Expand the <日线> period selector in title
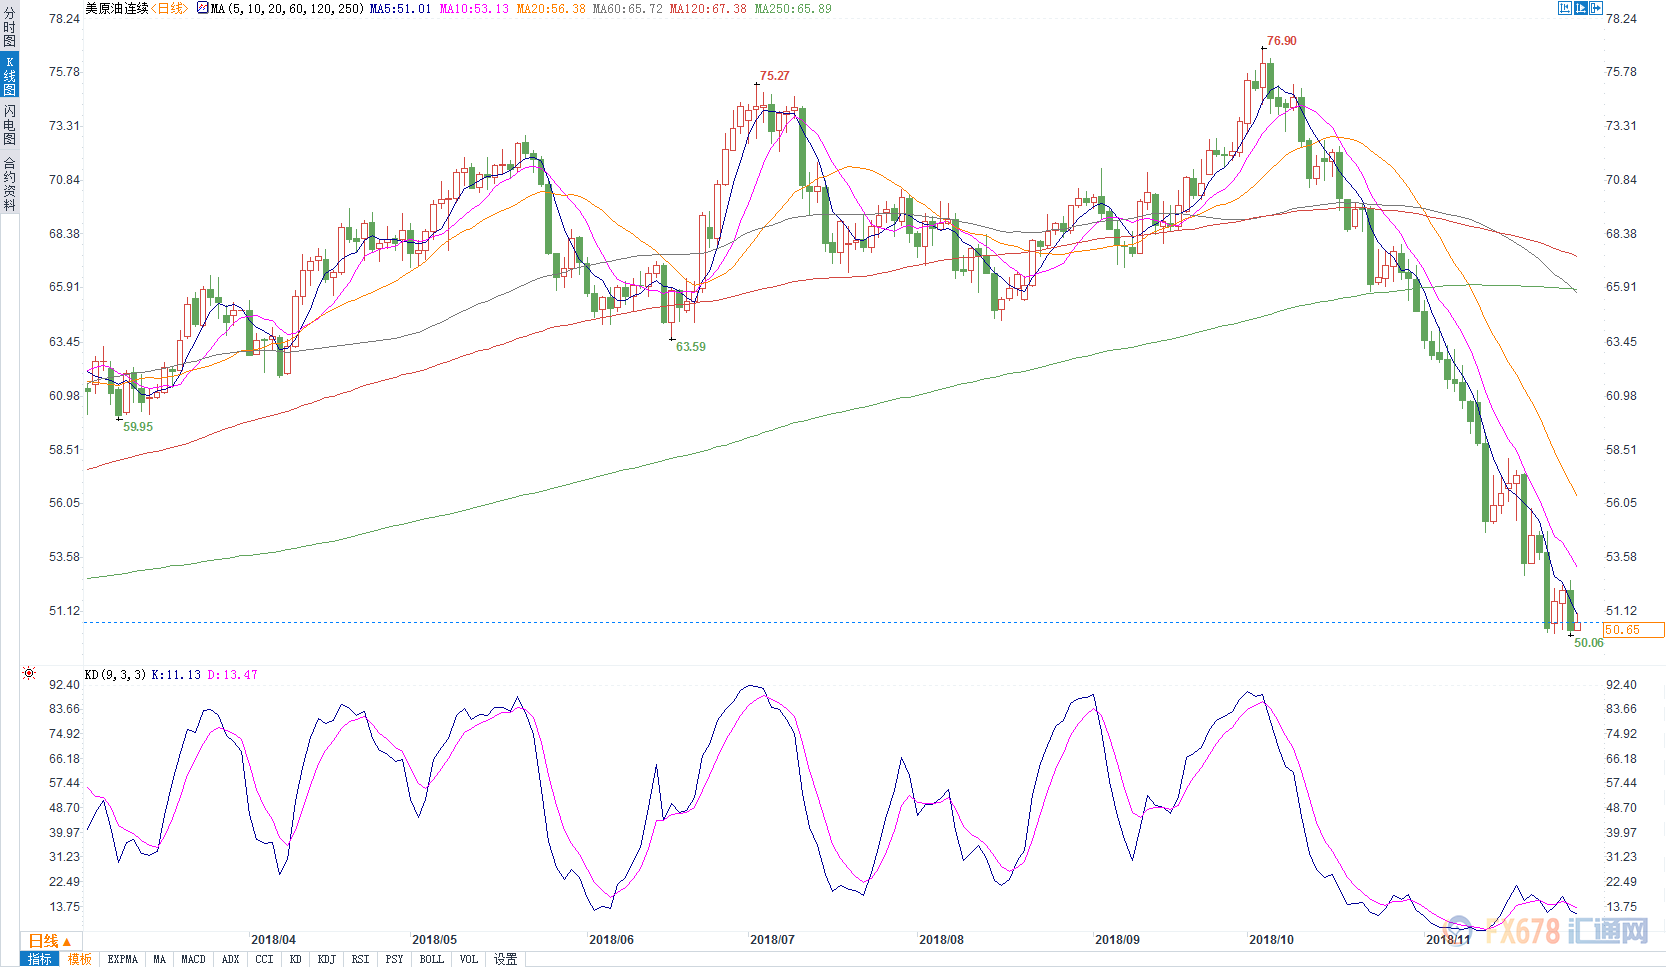 click(170, 8)
